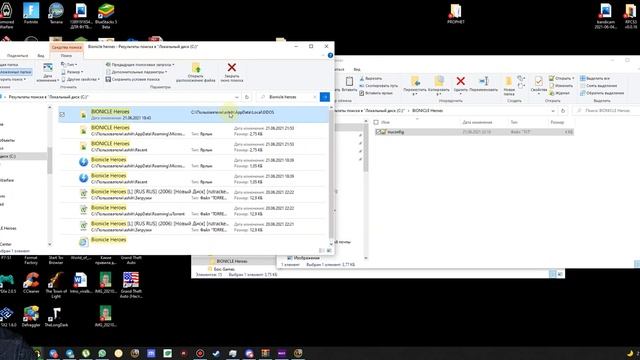The image size is (640, 360).
Task: Toggle checkbox of first BIONICLE Heroes result
Action: (x=62, y=115)
